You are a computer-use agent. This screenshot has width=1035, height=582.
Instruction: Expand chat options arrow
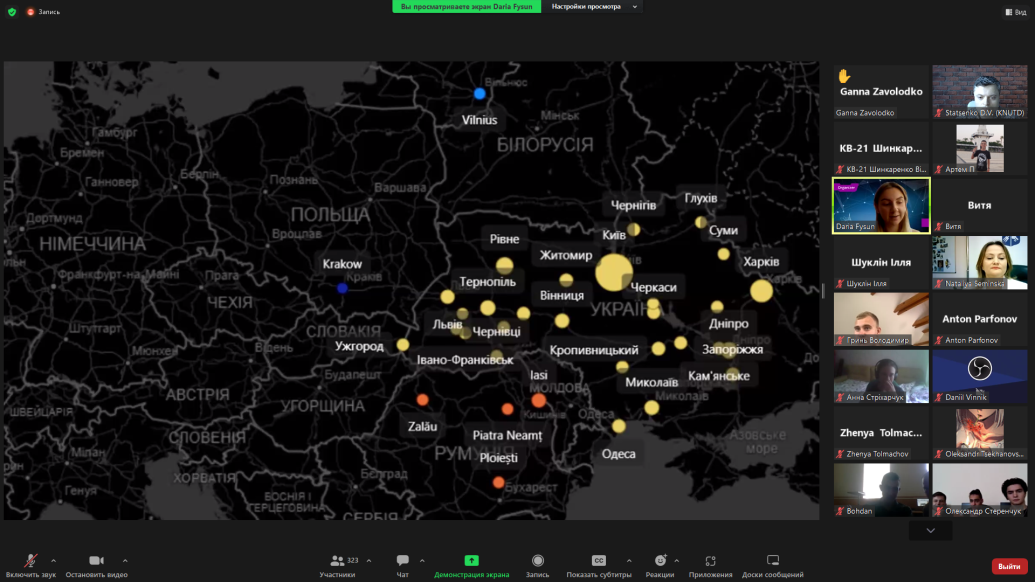click(422, 561)
